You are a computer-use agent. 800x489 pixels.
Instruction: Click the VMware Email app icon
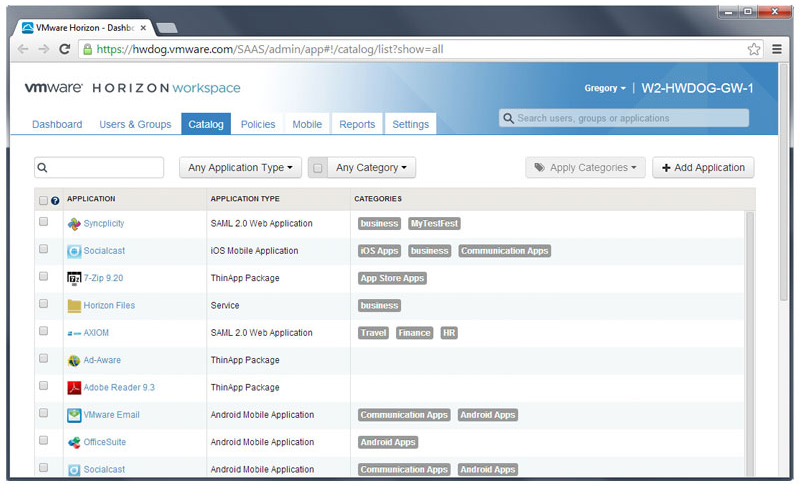point(74,415)
